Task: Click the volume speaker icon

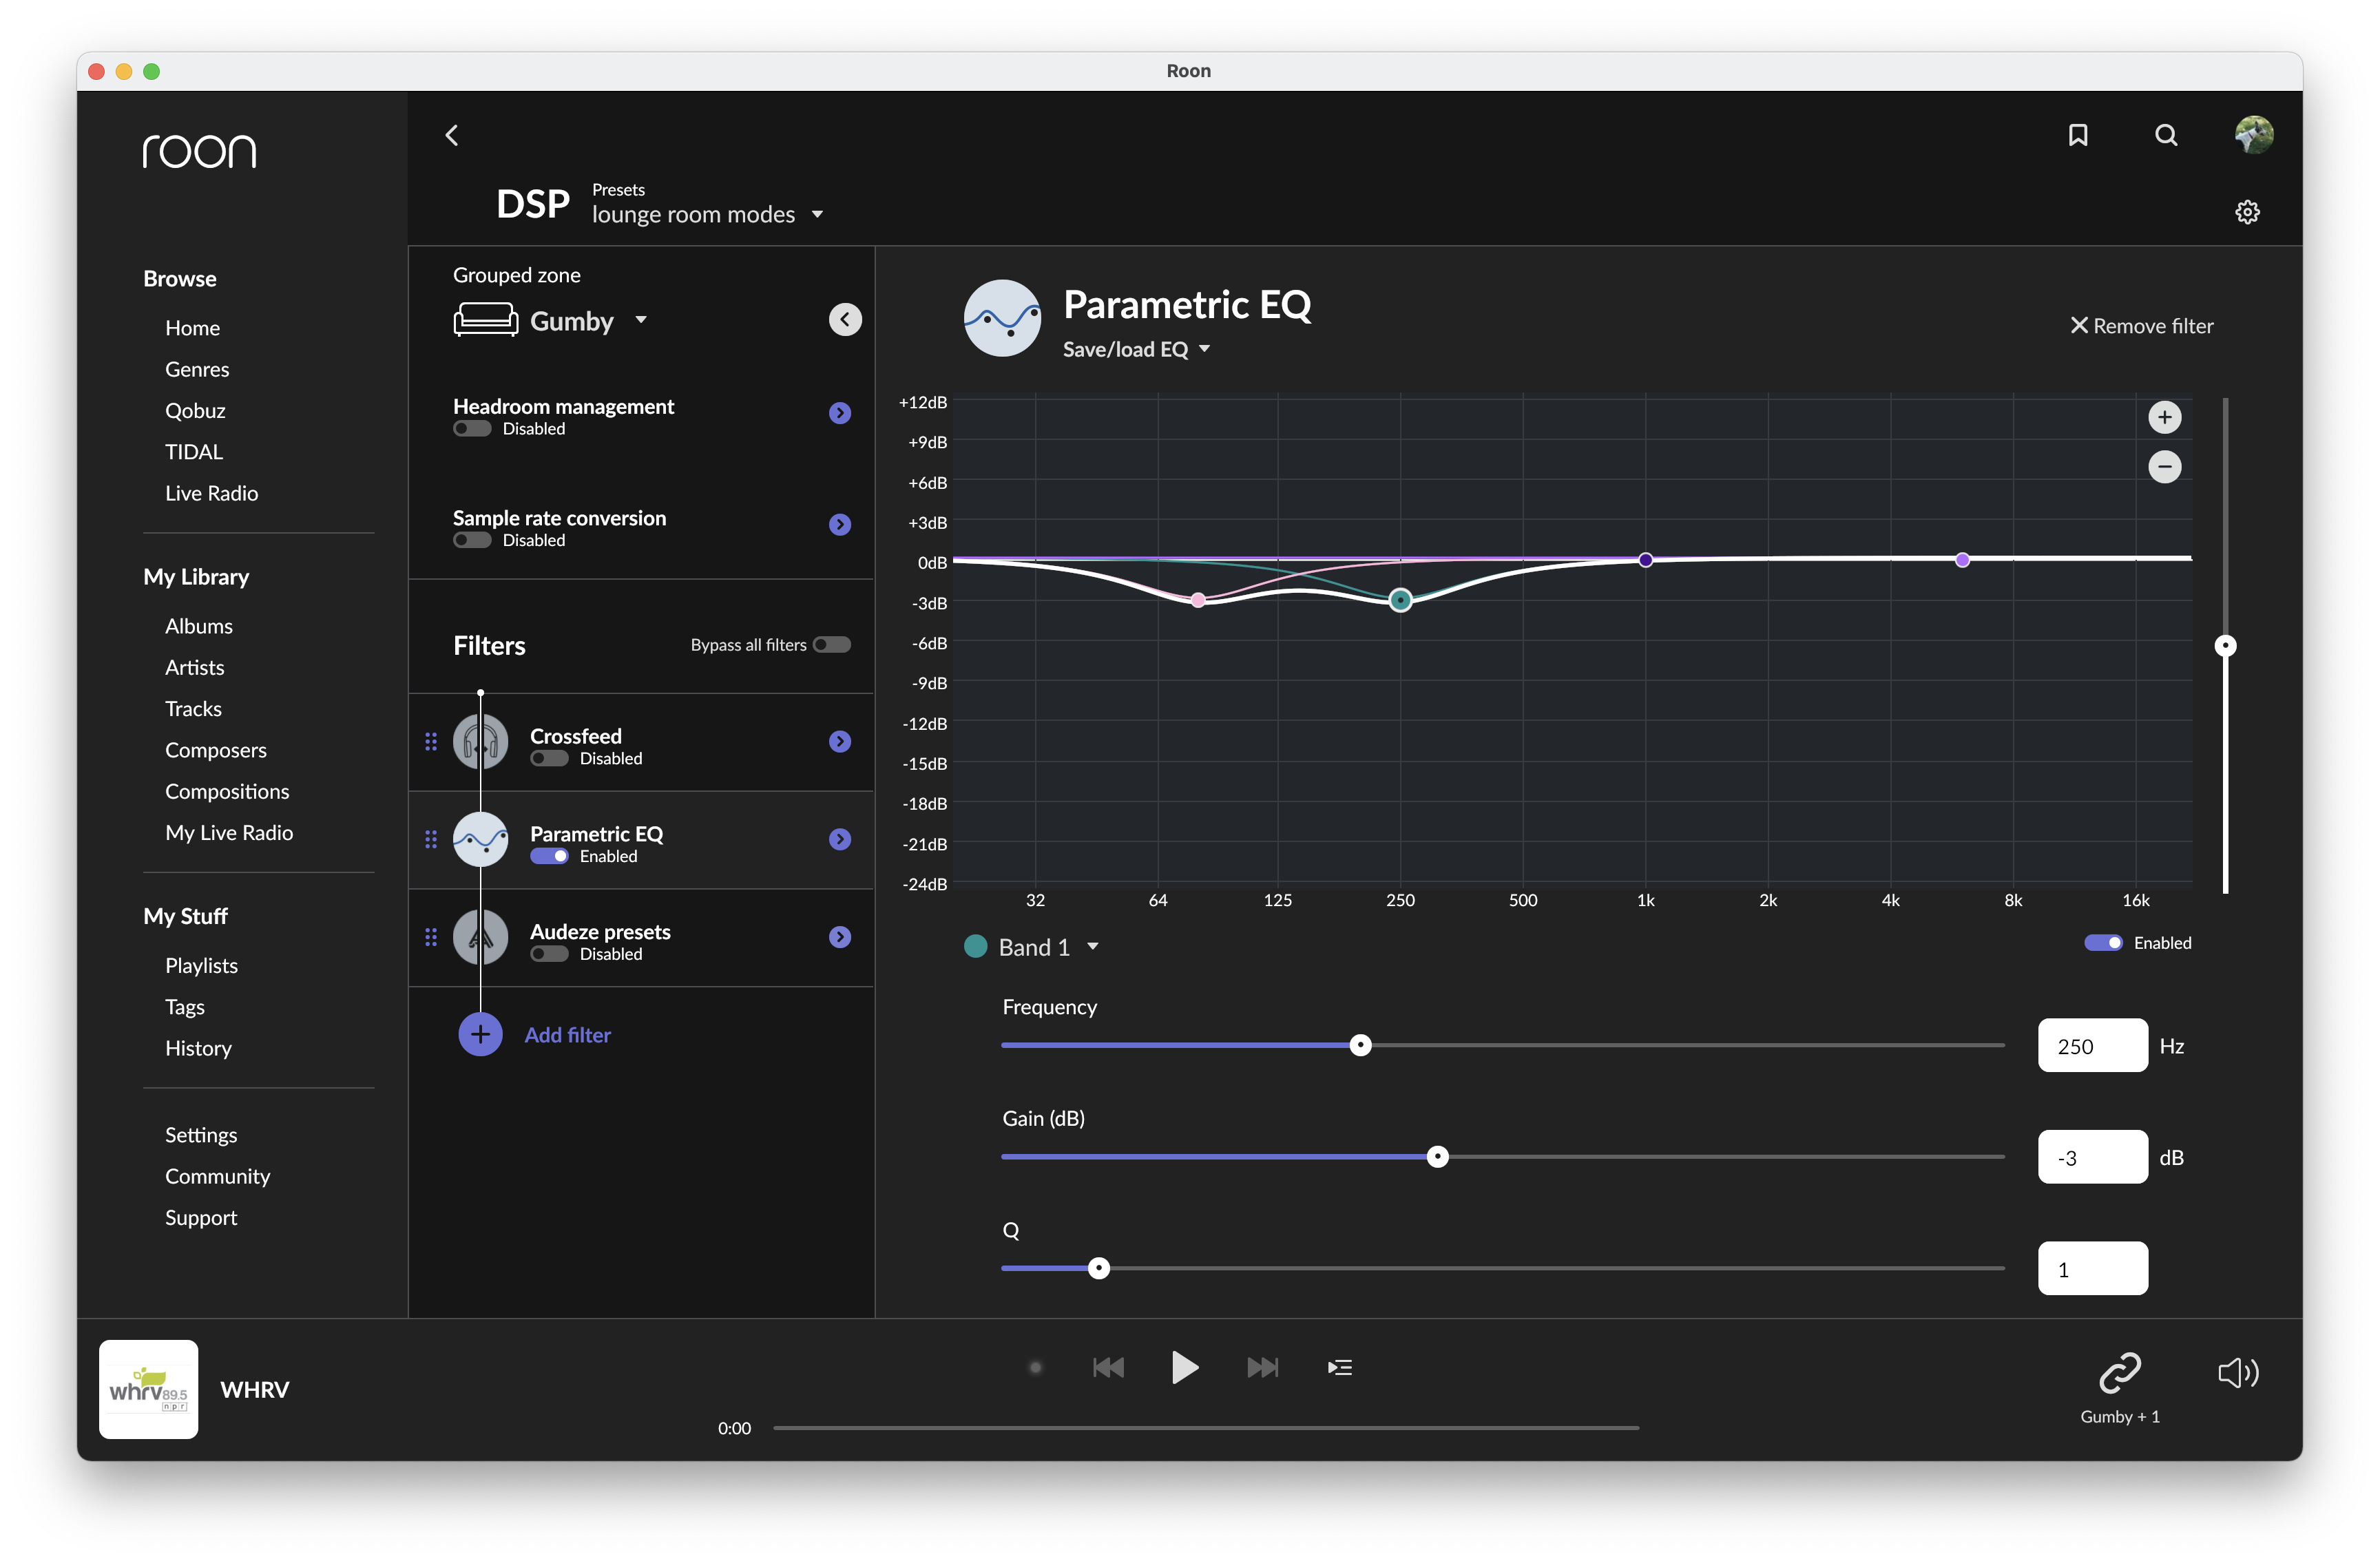Action: click(x=2237, y=1372)
